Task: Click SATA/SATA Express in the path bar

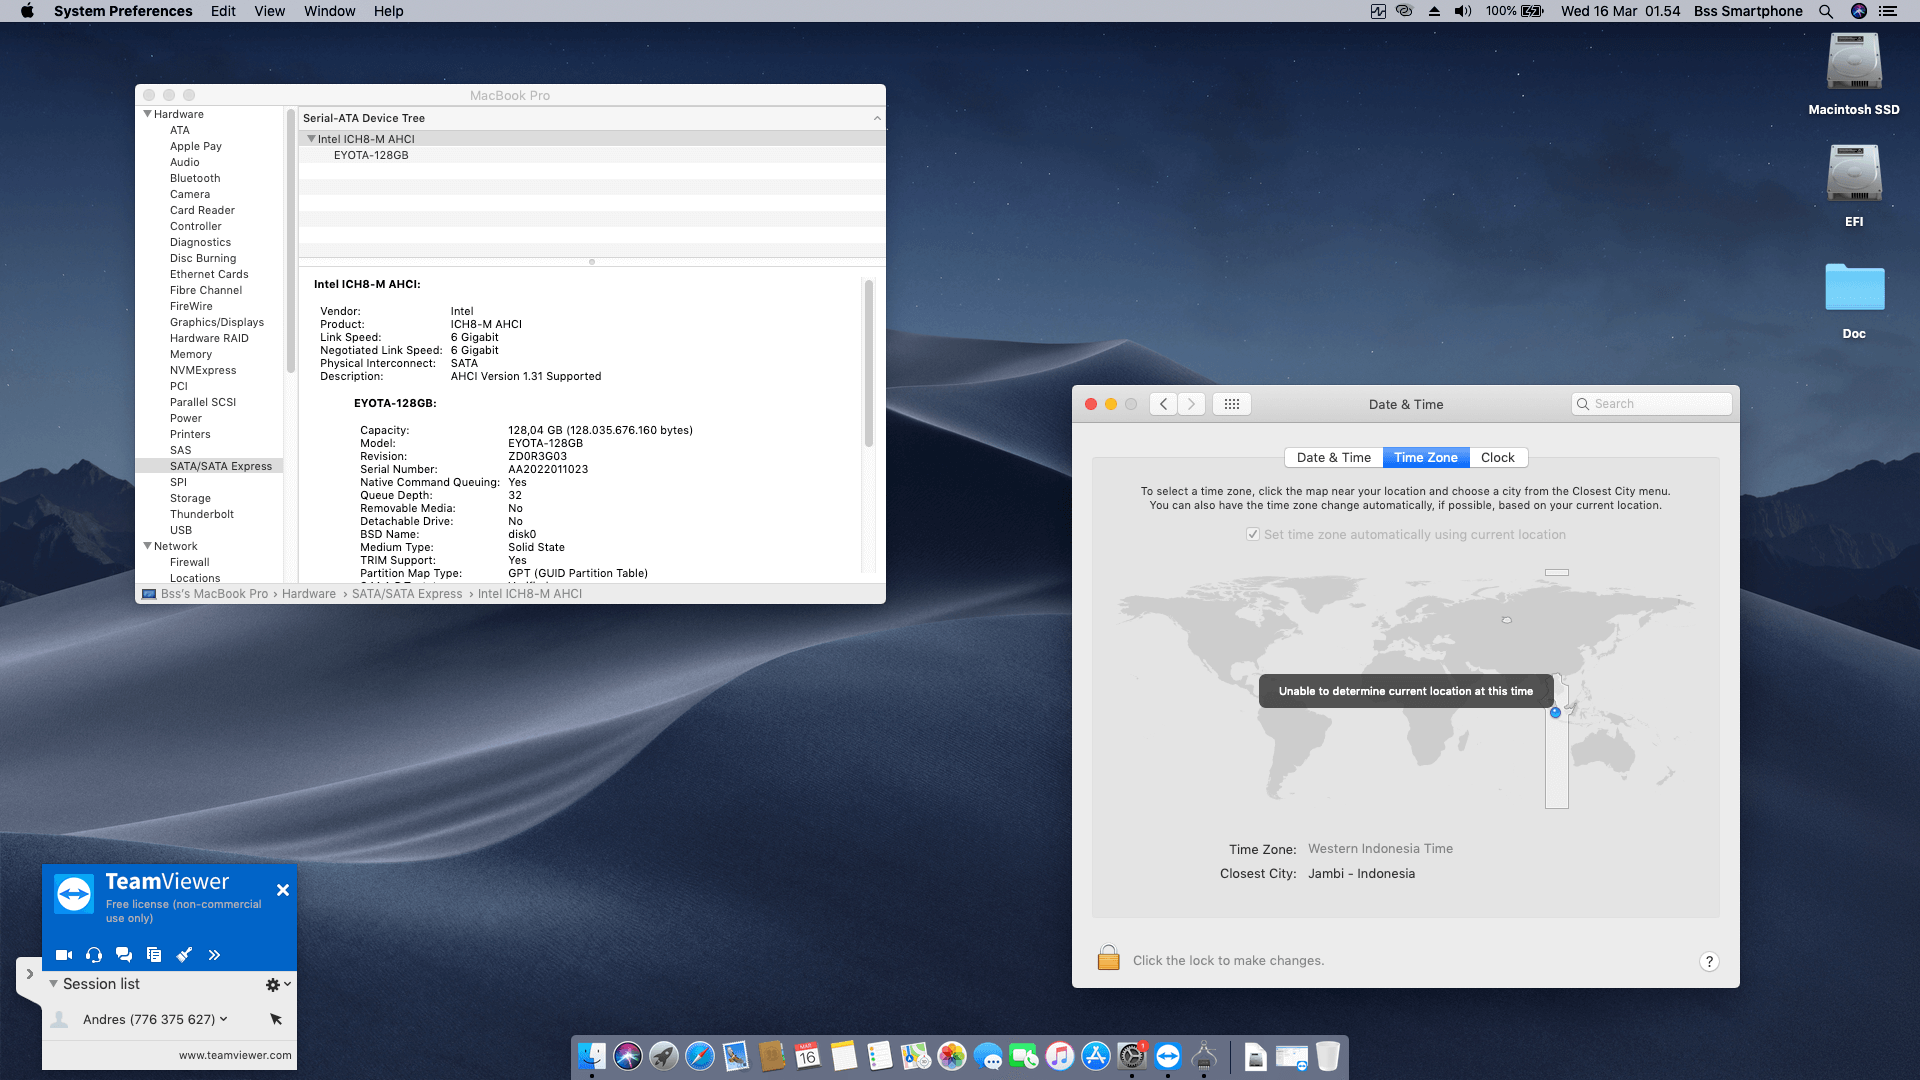Action: pyautogui.click(x=407, y=594)
